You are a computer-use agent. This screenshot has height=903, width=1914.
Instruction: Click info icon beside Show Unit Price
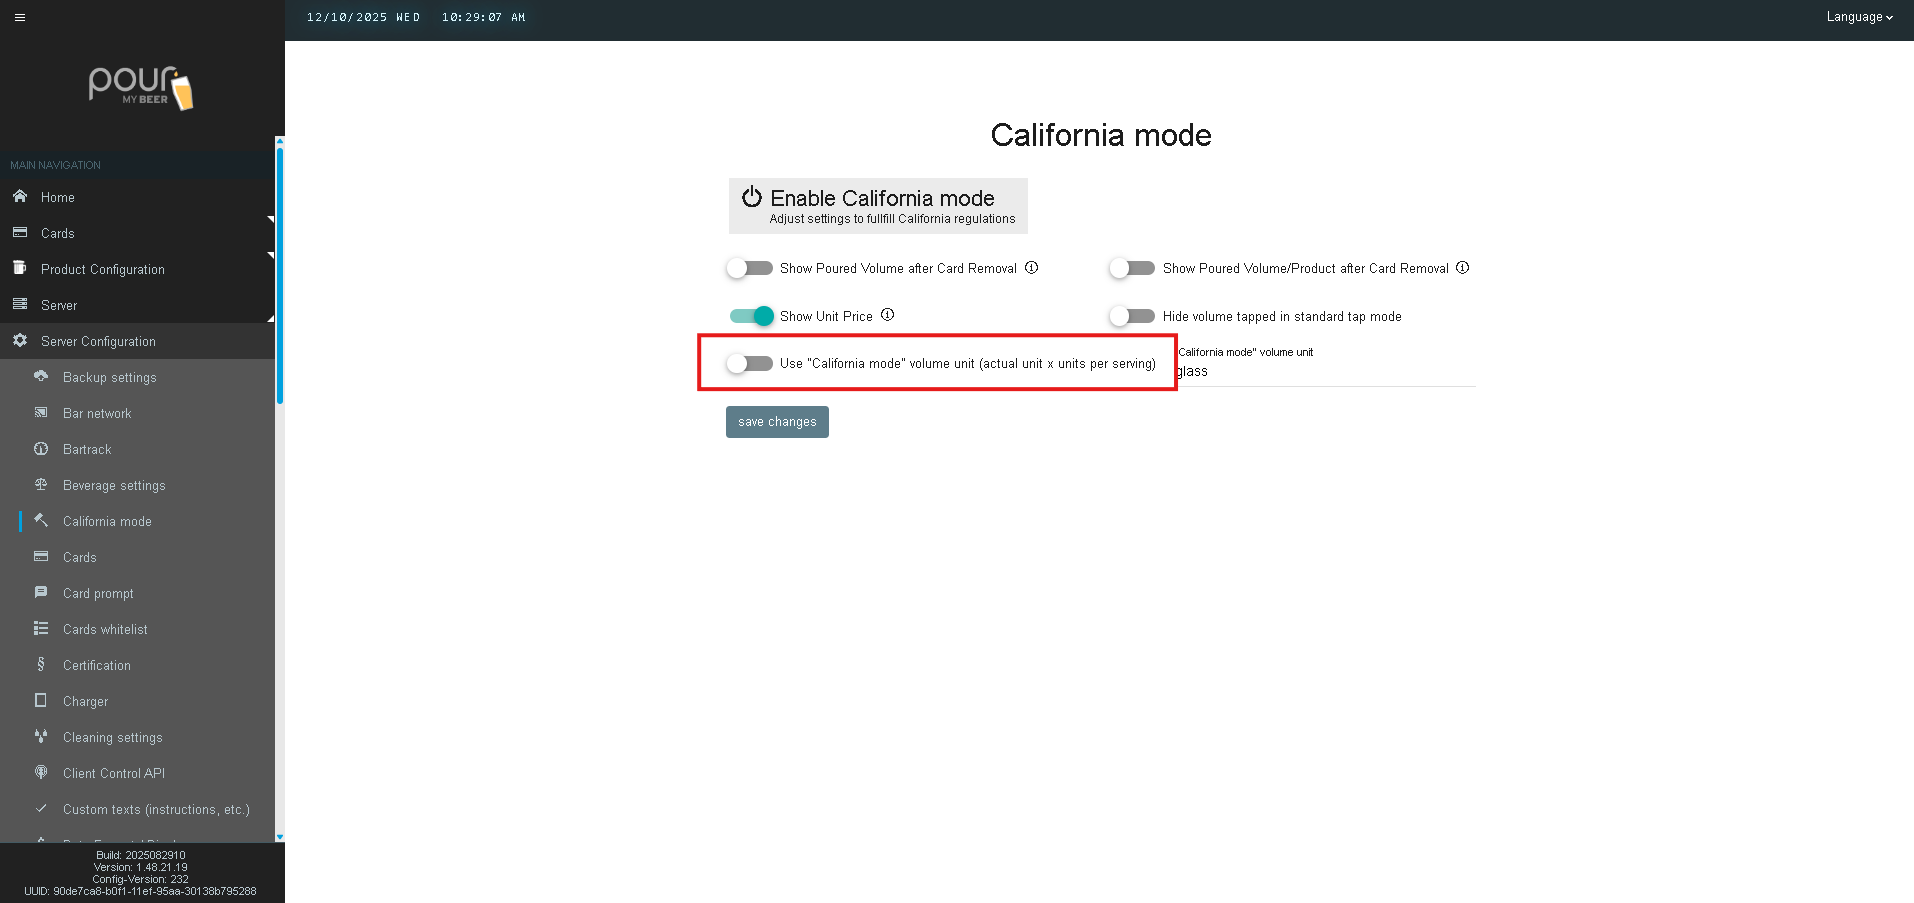click(x=887, y=315)
